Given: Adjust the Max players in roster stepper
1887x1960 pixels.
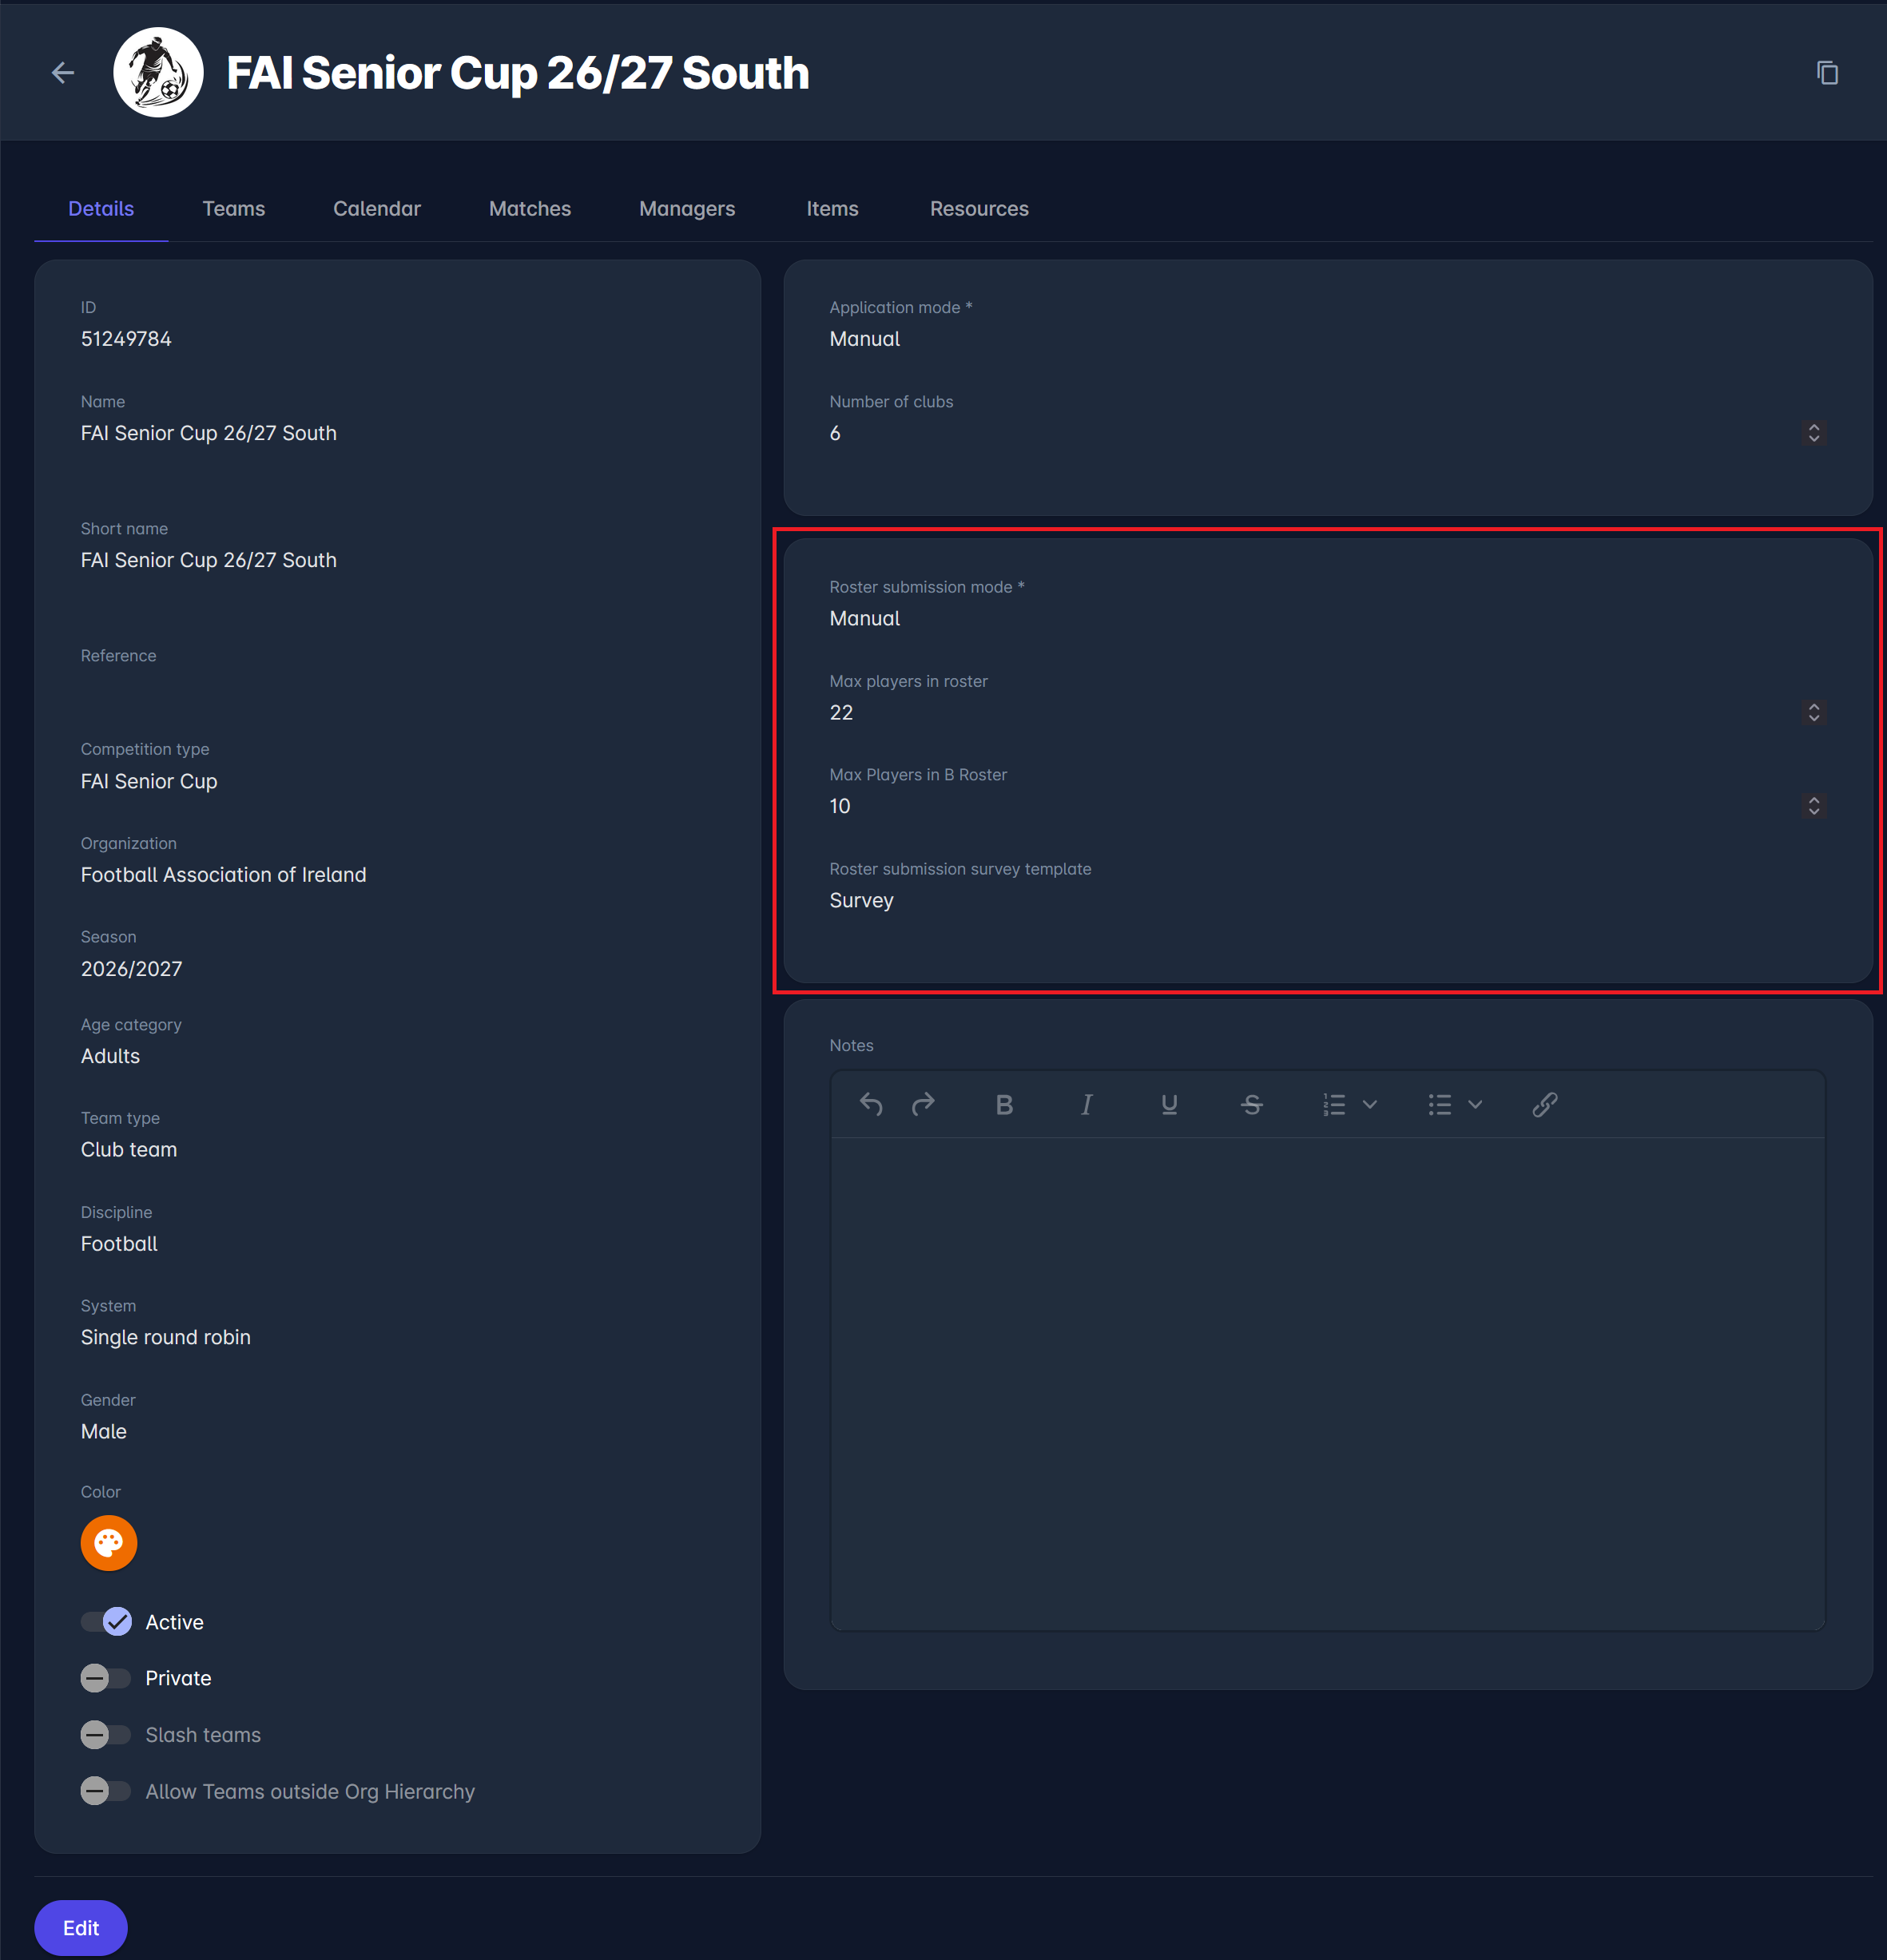Looking at the screenshot, I should click(x=1814, y=712).
